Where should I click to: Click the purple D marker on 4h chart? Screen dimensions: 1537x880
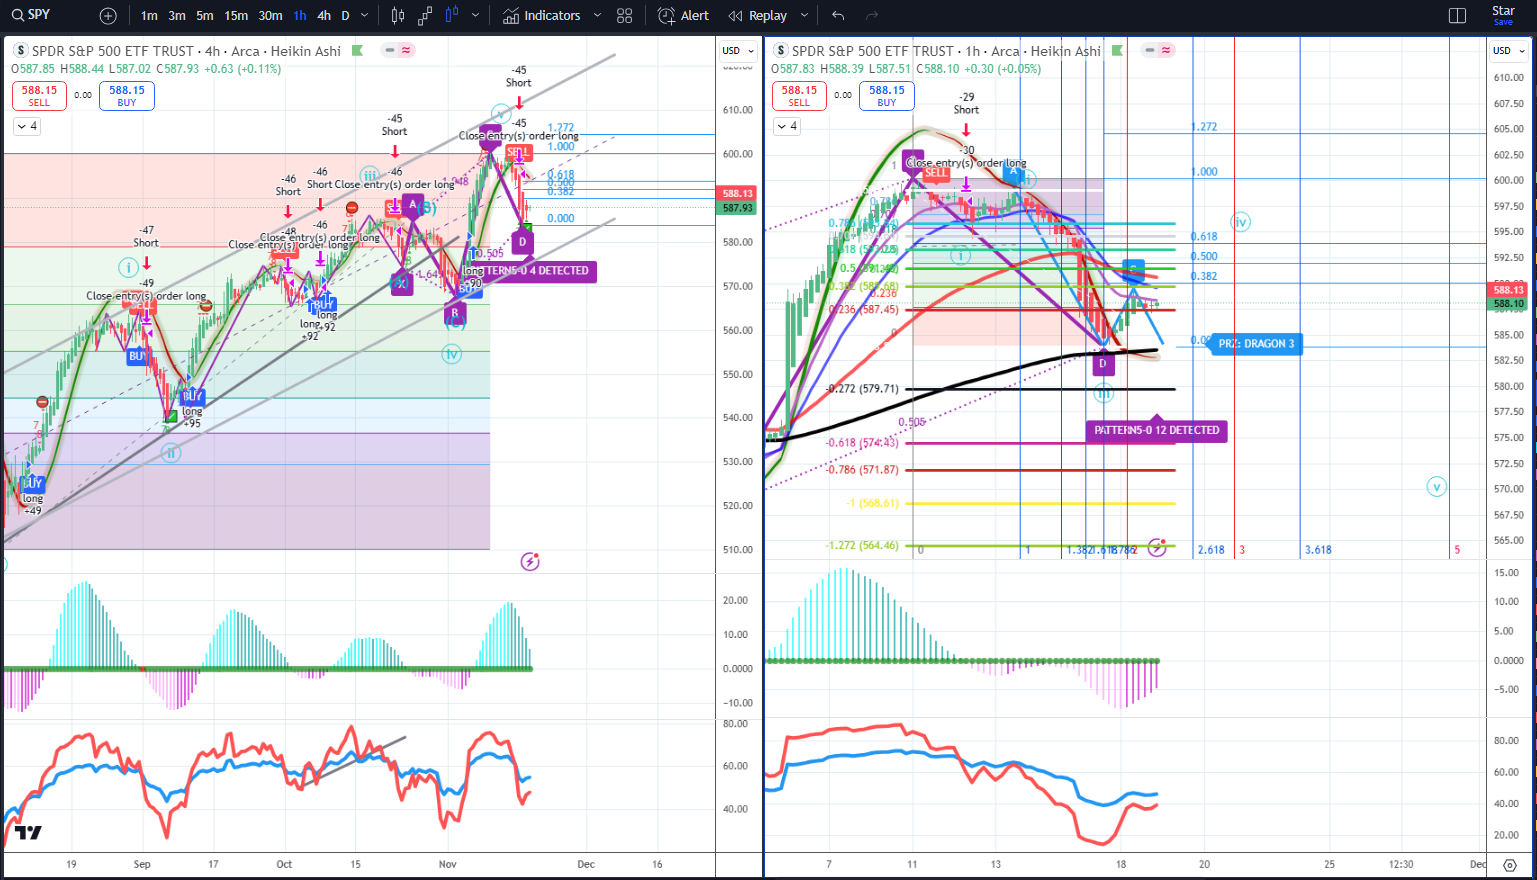pyautogui.click(x=522, y=242)
